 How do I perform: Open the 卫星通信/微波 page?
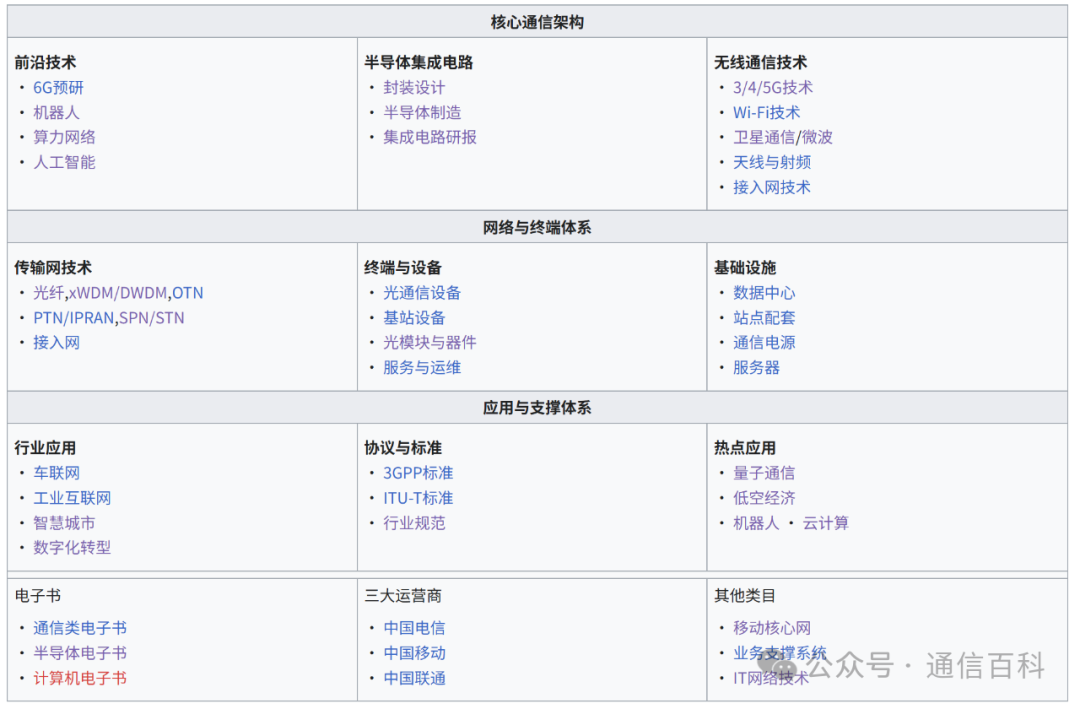coord(782,137)
